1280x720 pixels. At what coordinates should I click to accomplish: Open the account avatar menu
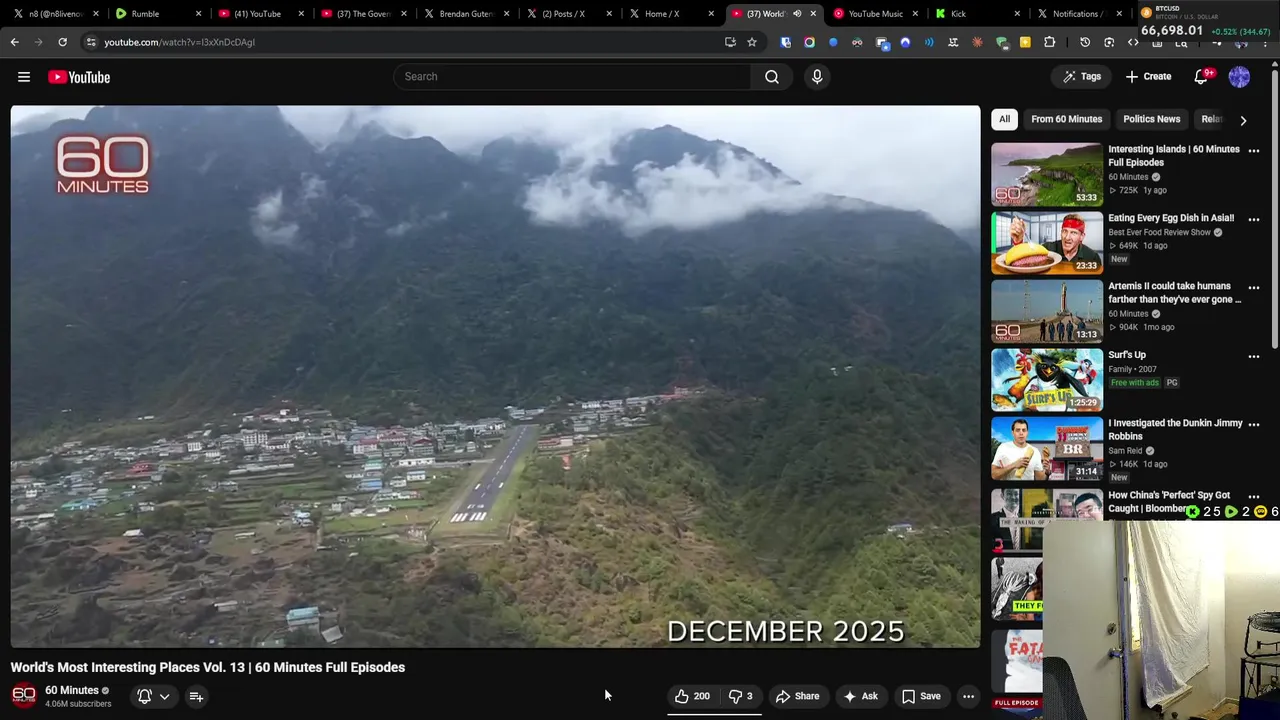pyautogui.click(x=1239, y=77)
